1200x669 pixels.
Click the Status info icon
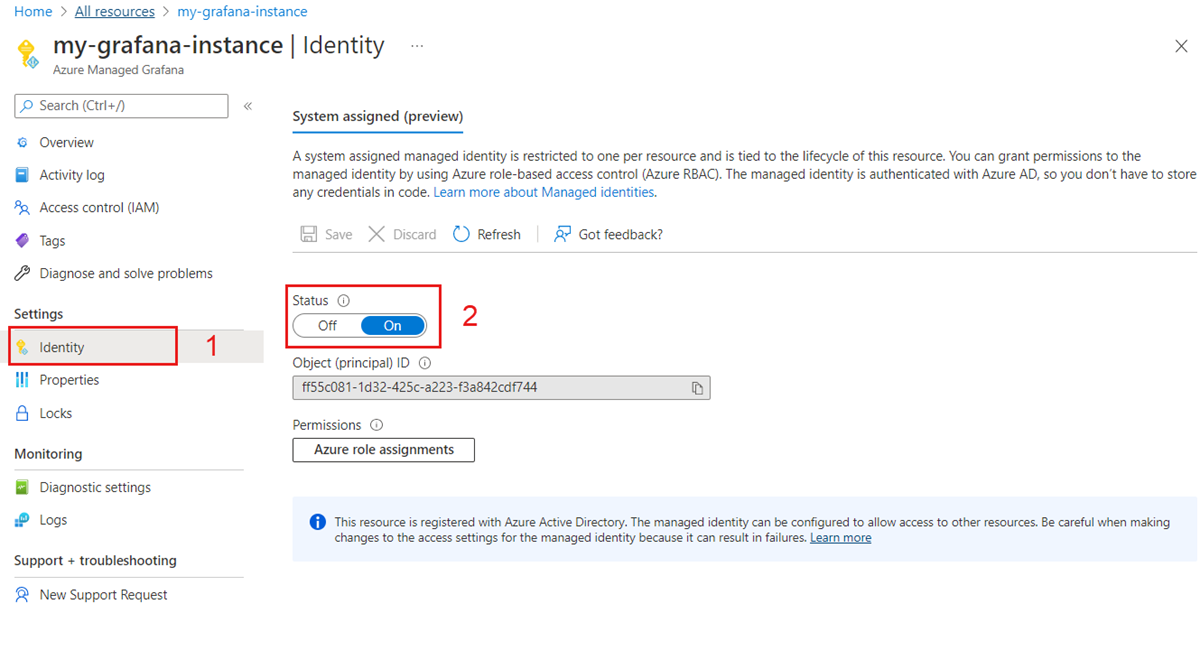344,300
